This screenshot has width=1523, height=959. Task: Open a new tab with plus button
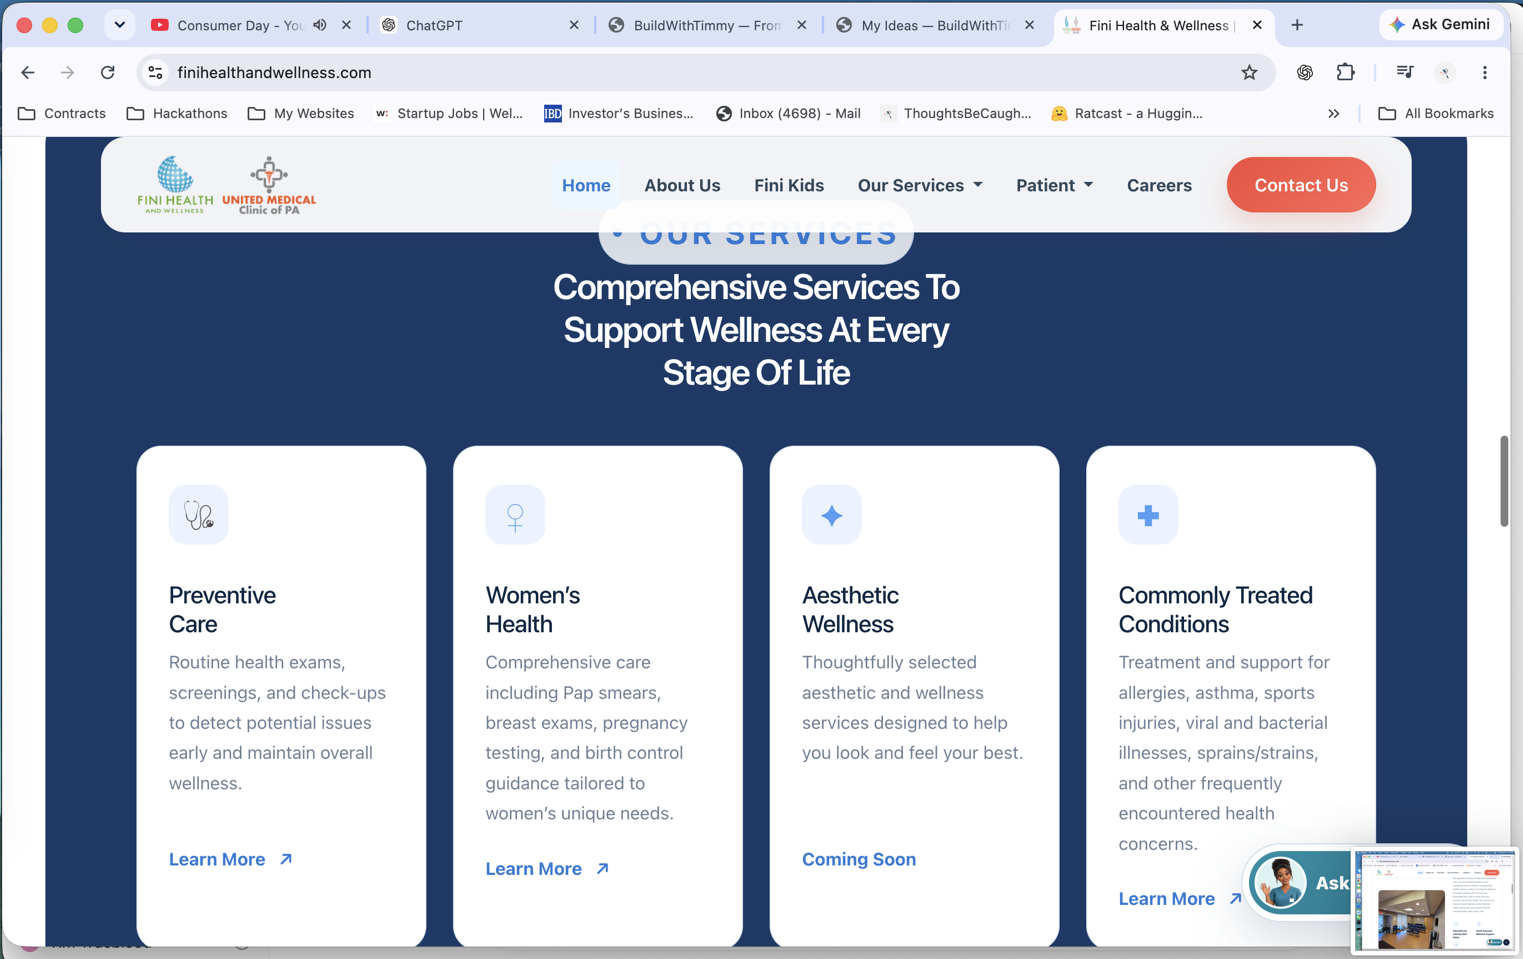pyautogui.click(x=1297, y=25)
